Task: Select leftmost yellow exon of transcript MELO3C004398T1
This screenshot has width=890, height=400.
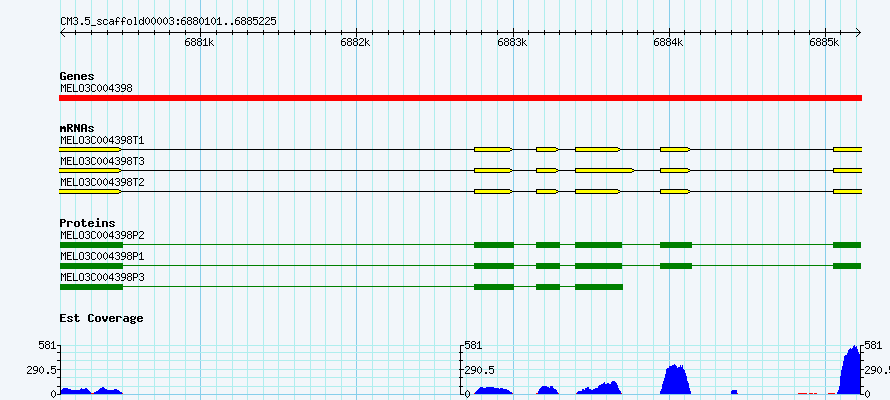Action: [x=90, y=149]
